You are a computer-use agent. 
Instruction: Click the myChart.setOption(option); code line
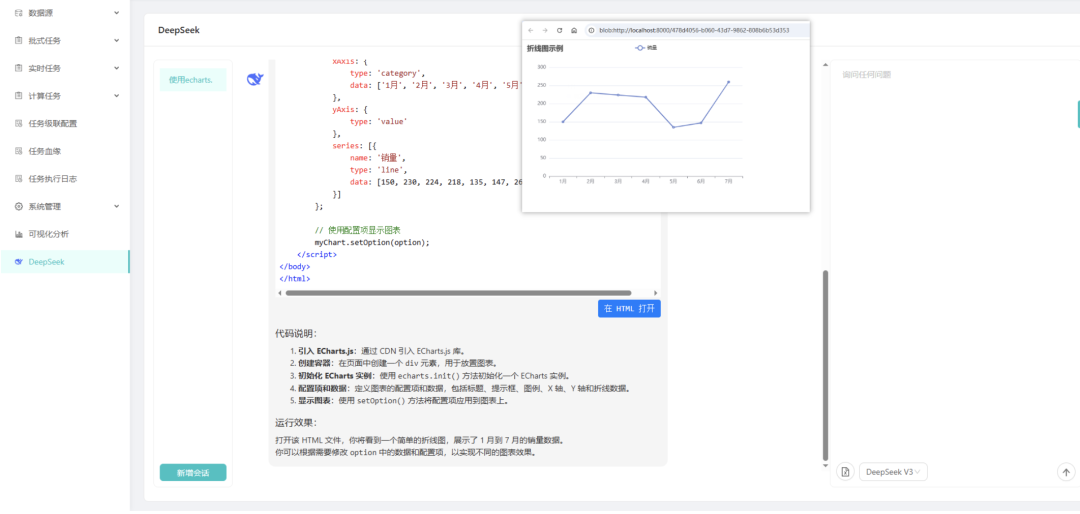(x=372, y=243)
